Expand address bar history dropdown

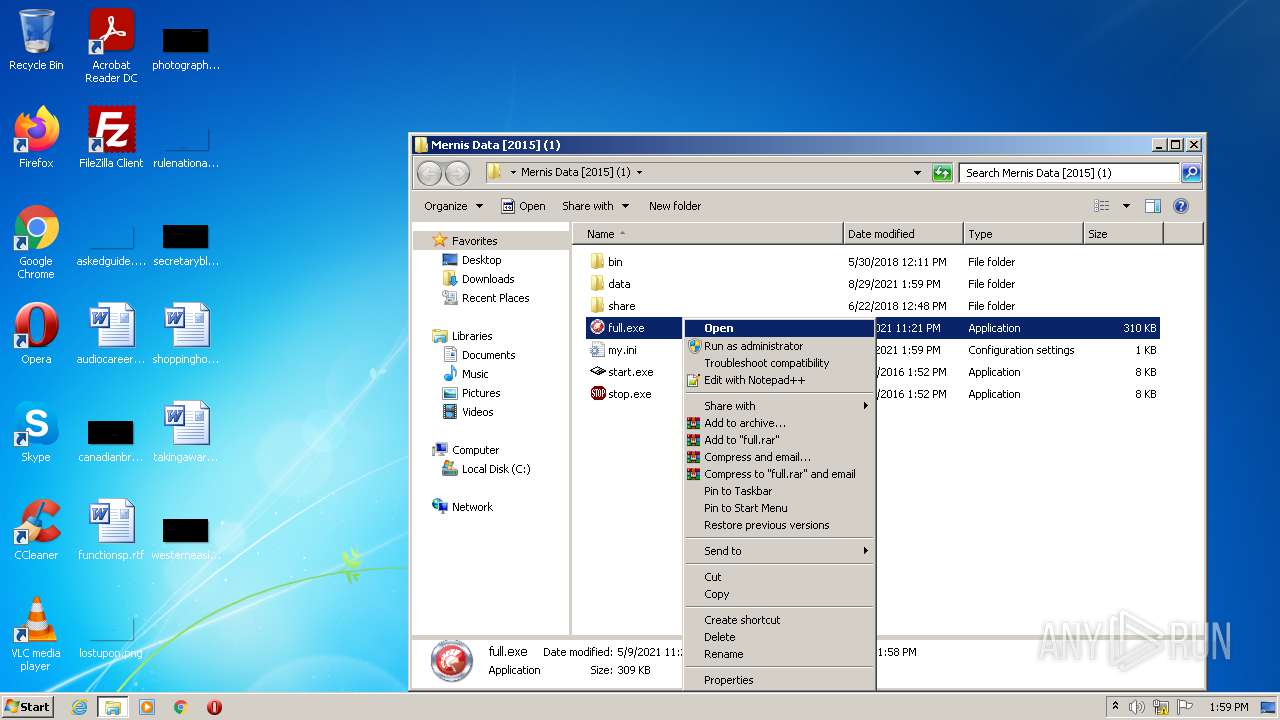click(x=917, y=173)
